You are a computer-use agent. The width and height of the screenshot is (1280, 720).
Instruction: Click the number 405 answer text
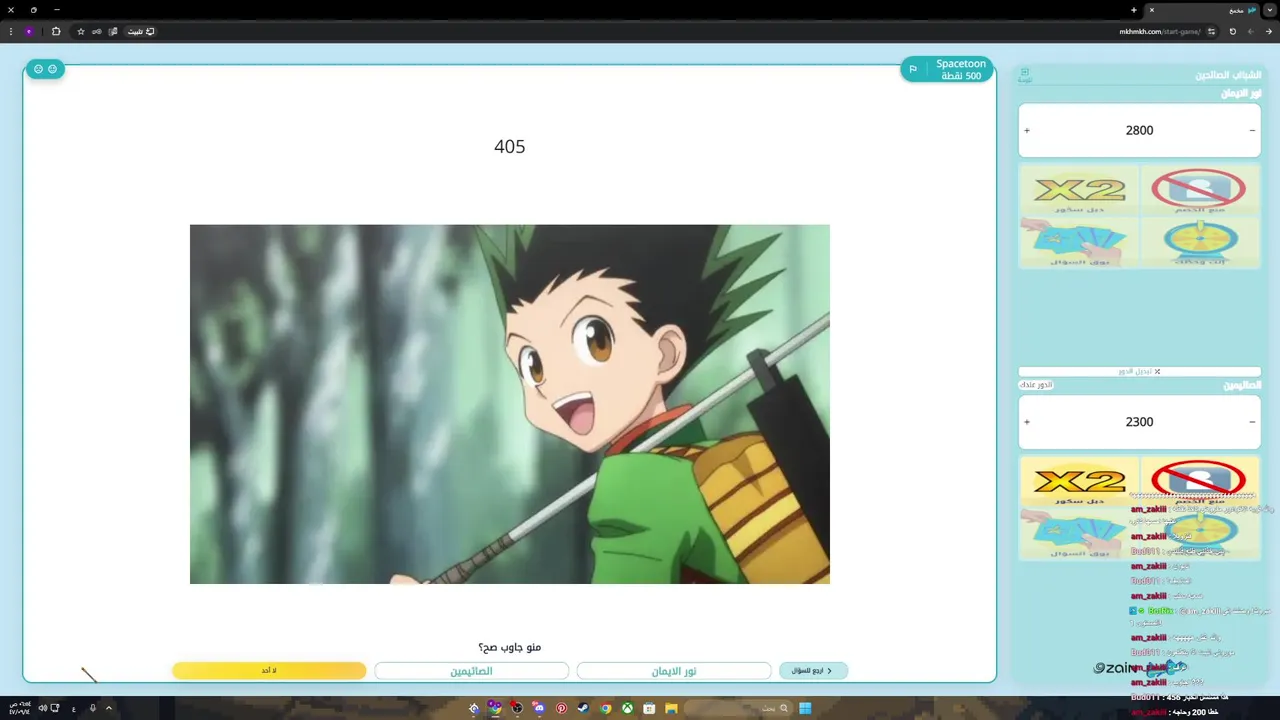click(x=510, y=146)
